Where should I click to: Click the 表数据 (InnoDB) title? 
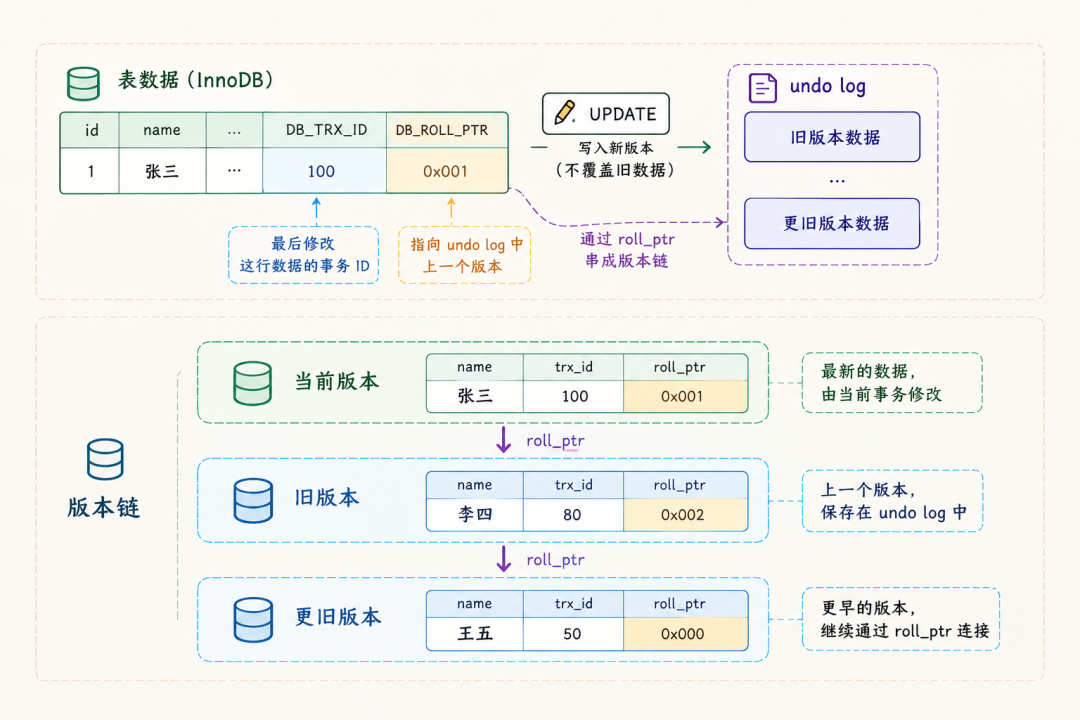195,80
